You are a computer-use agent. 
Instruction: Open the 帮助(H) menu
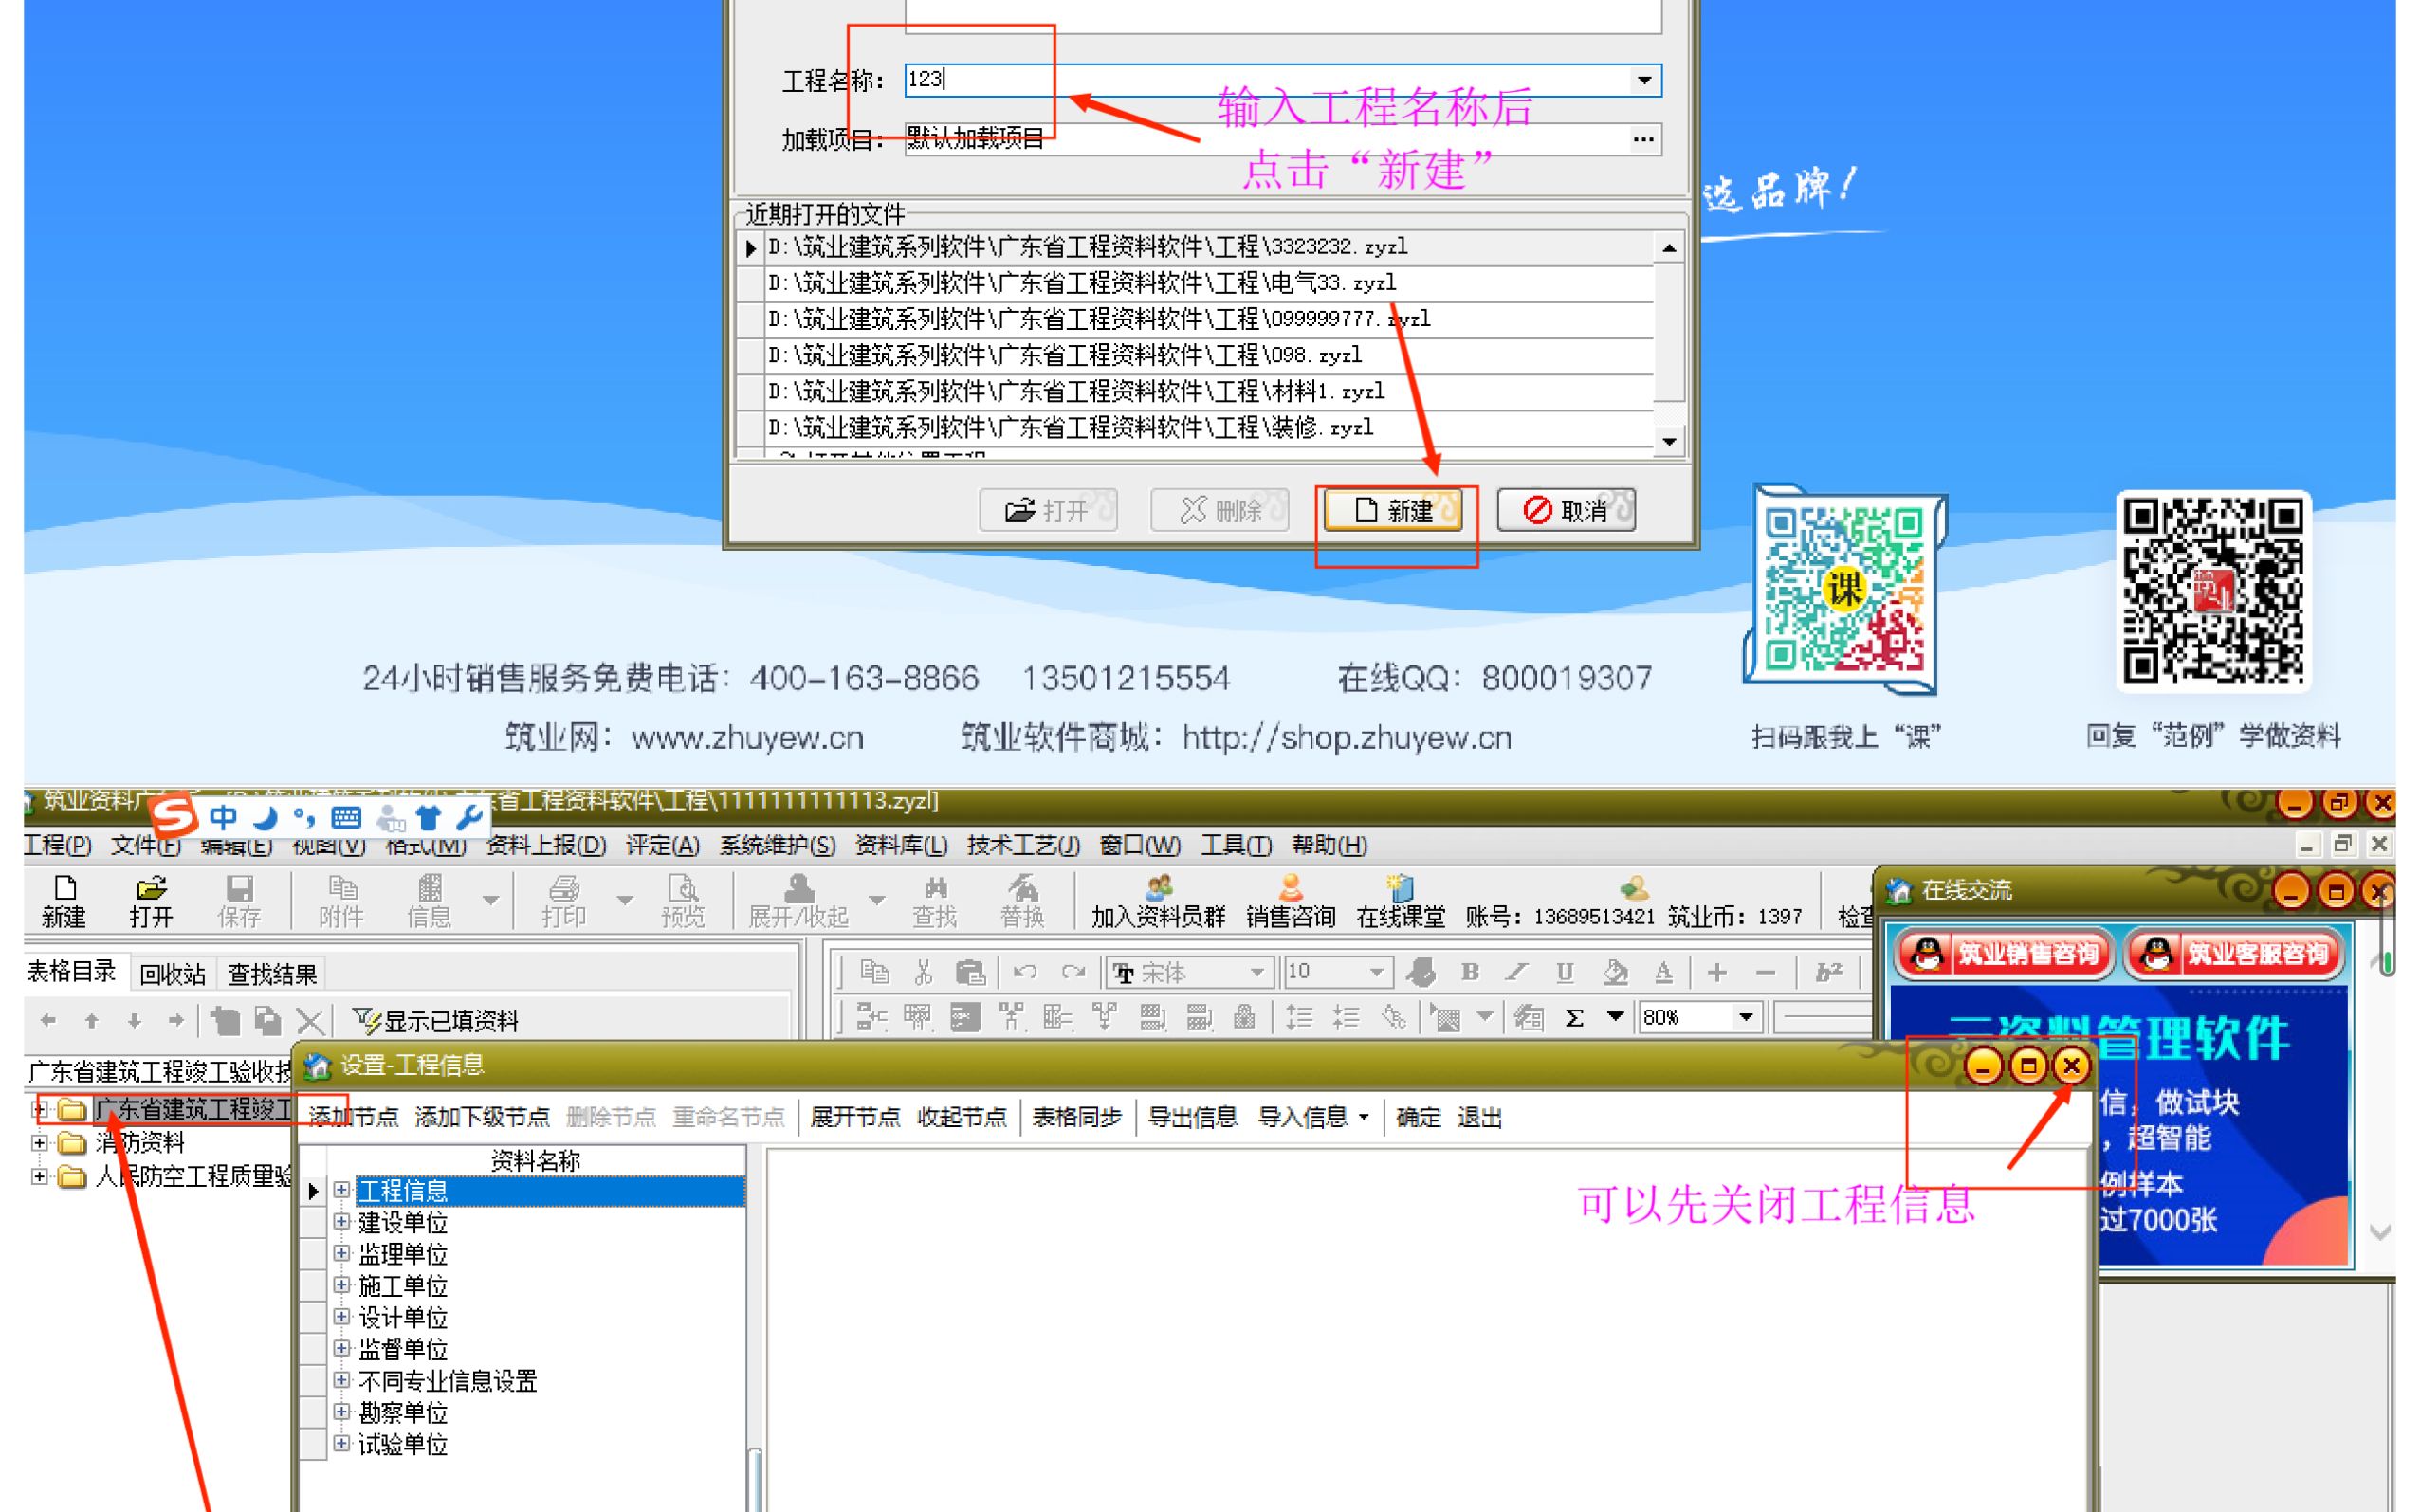point(1329,845)
